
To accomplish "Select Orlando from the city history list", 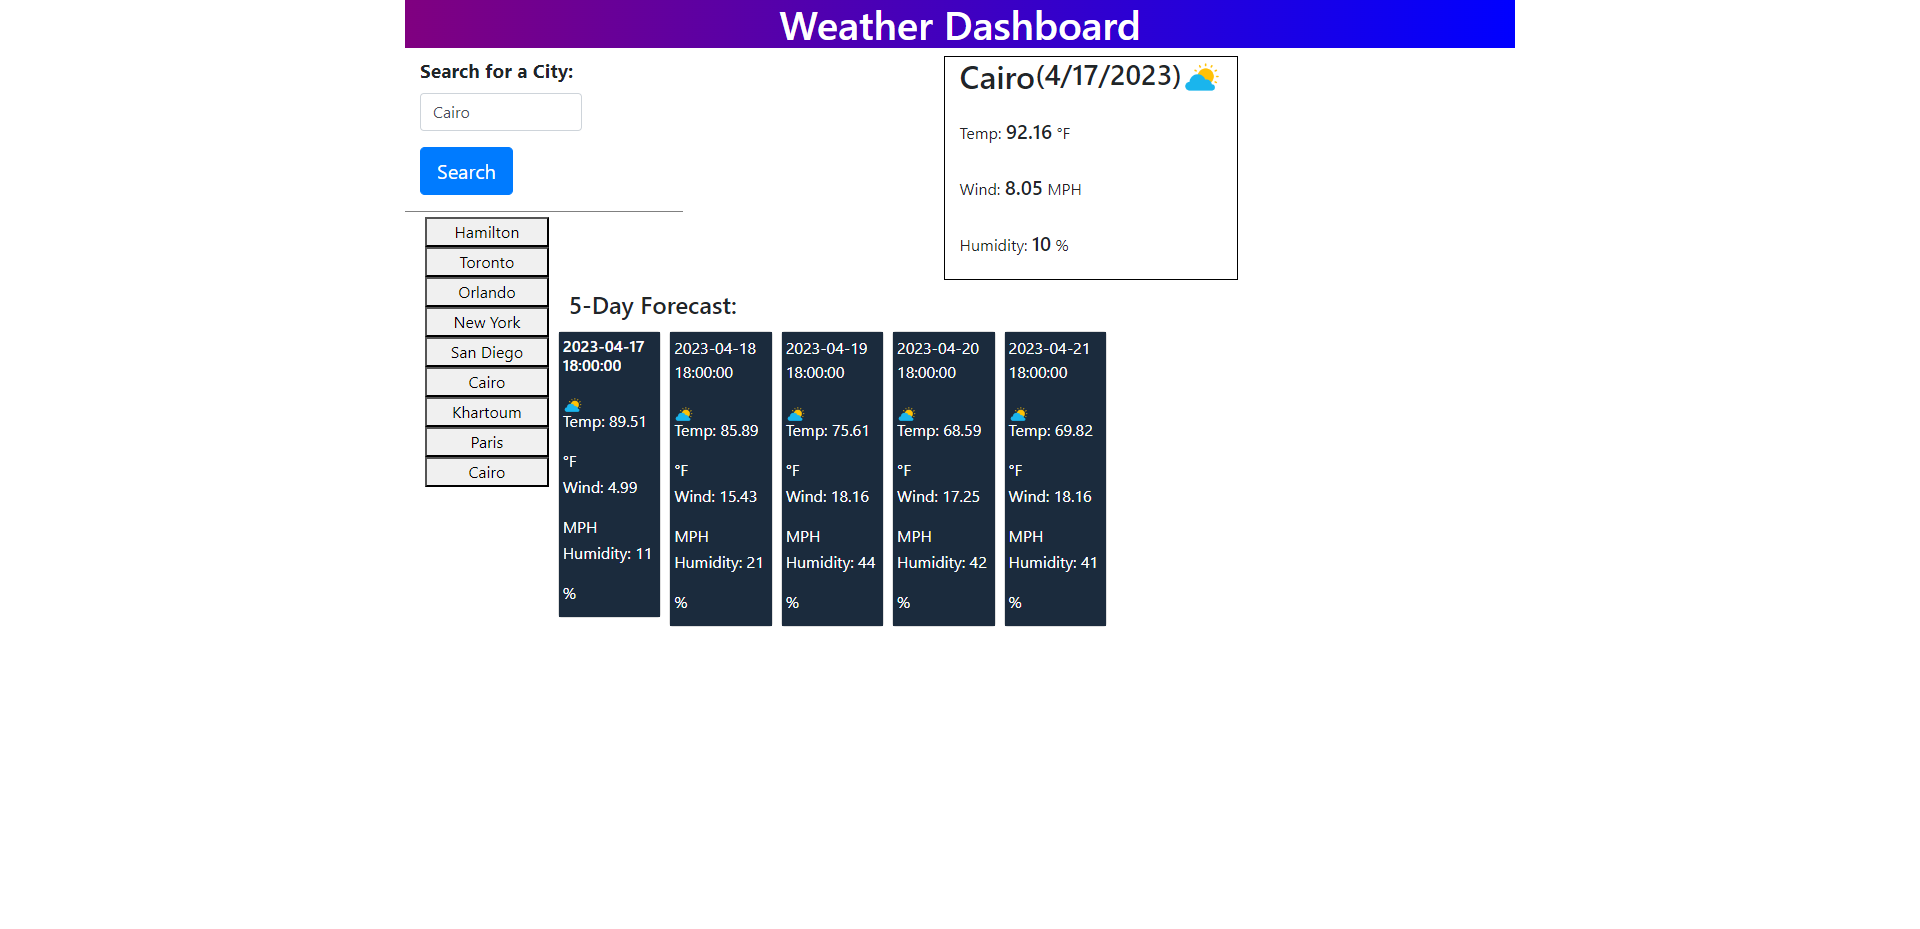I will point(487,292).
